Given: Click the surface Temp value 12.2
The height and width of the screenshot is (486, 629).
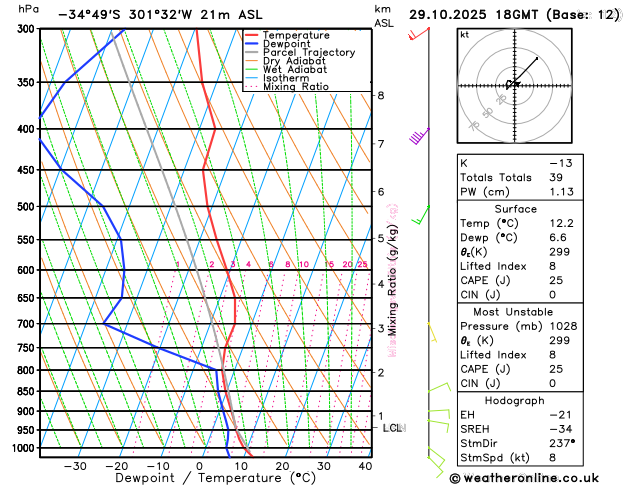Looking at the screenshot, I should click(x=562, y=223).
